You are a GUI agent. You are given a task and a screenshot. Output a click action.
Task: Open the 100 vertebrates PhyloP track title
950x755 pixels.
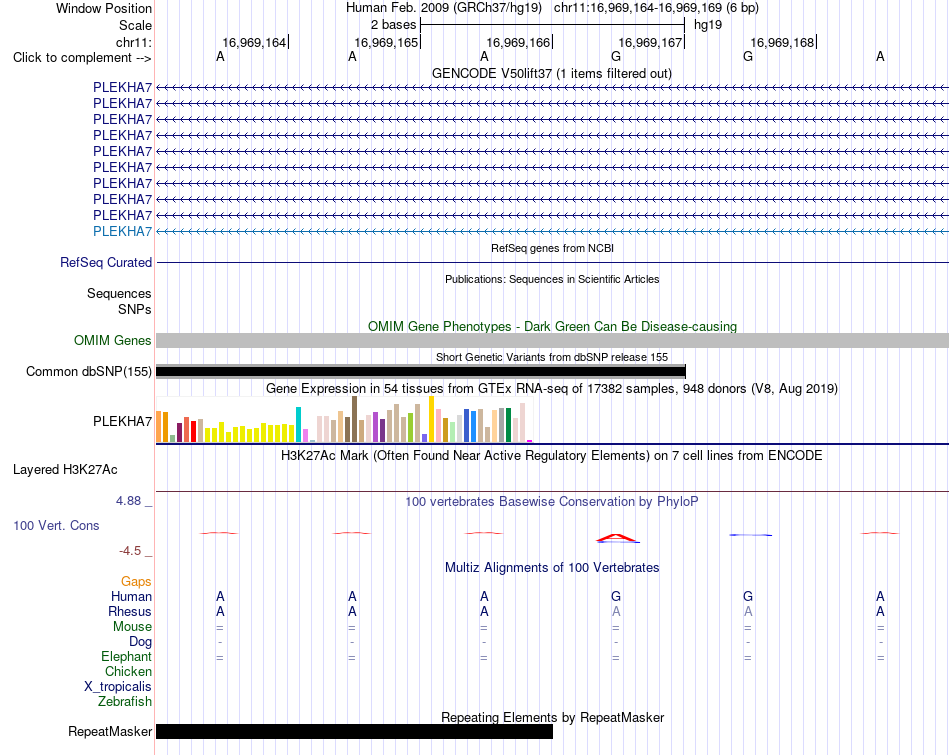551,502
